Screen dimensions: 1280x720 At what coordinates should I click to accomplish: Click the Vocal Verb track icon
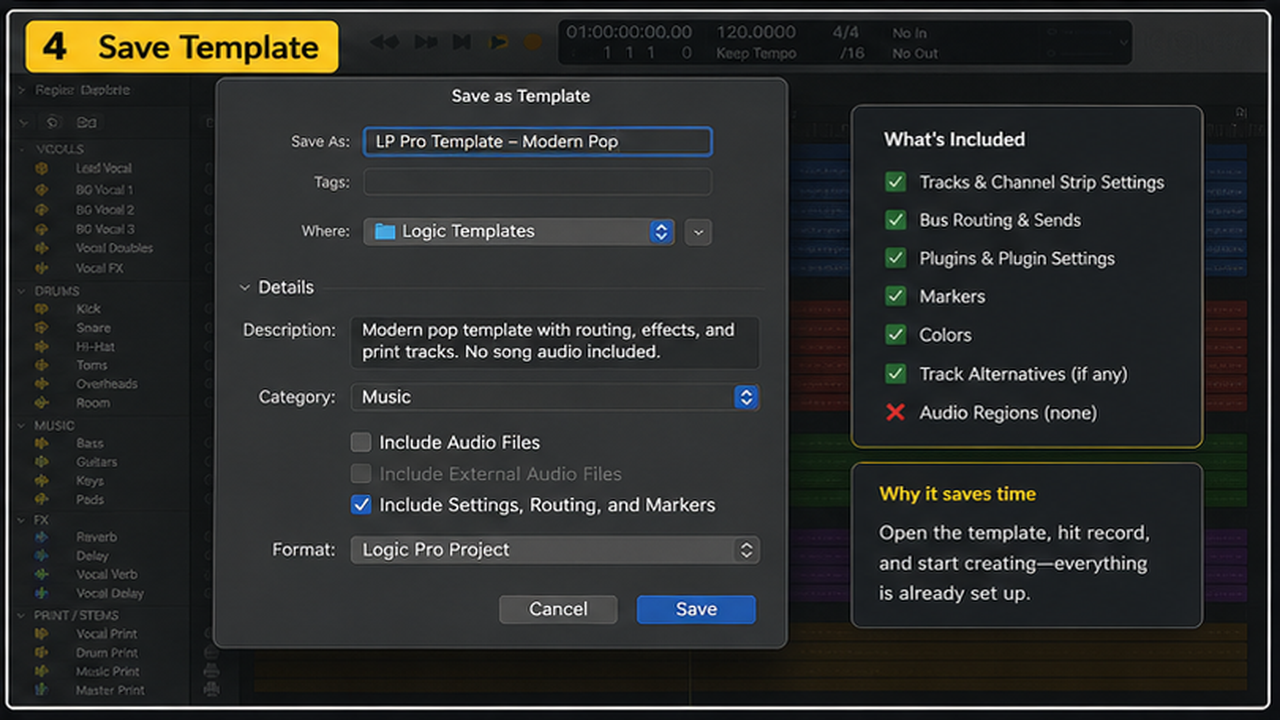(42, 575)
